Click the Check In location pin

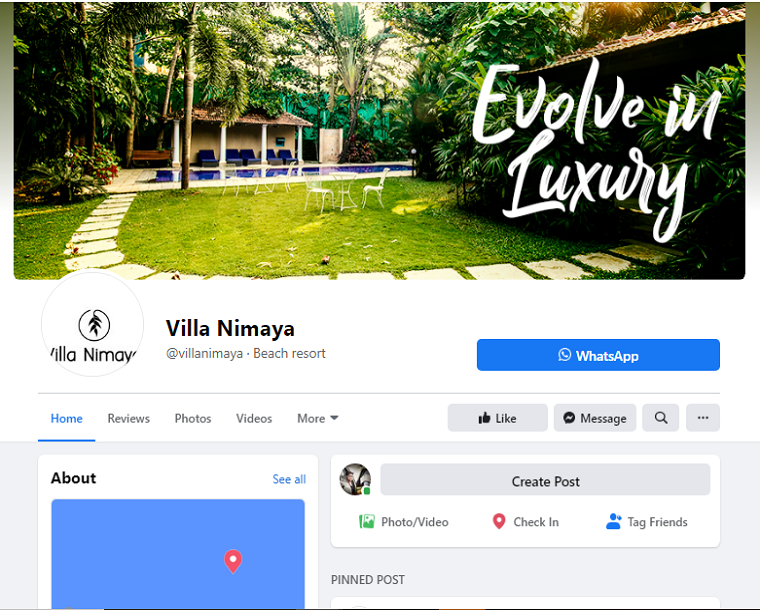click(x=499, y=521)
